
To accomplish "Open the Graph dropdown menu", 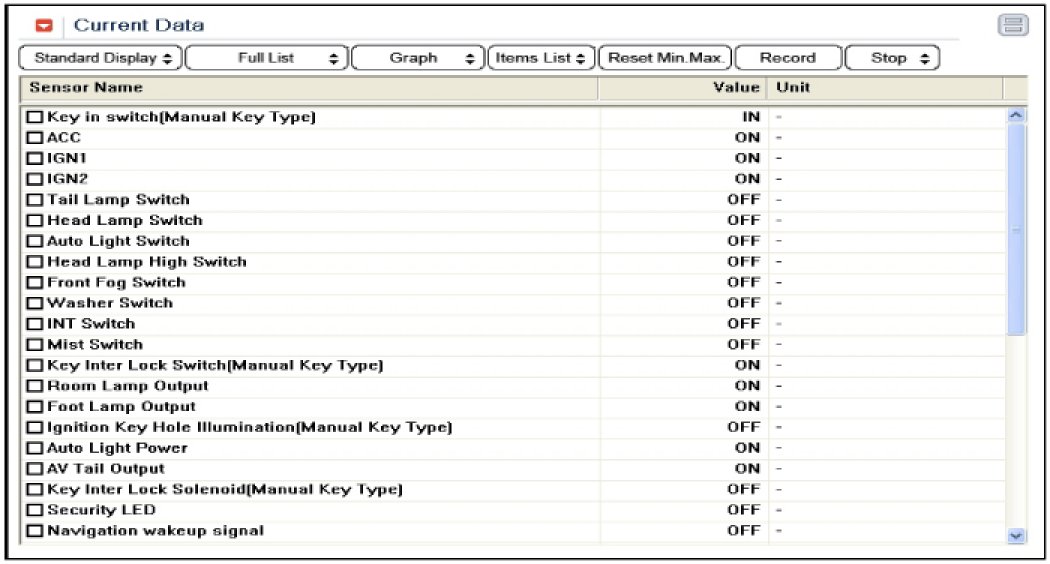I will (418, 58).
